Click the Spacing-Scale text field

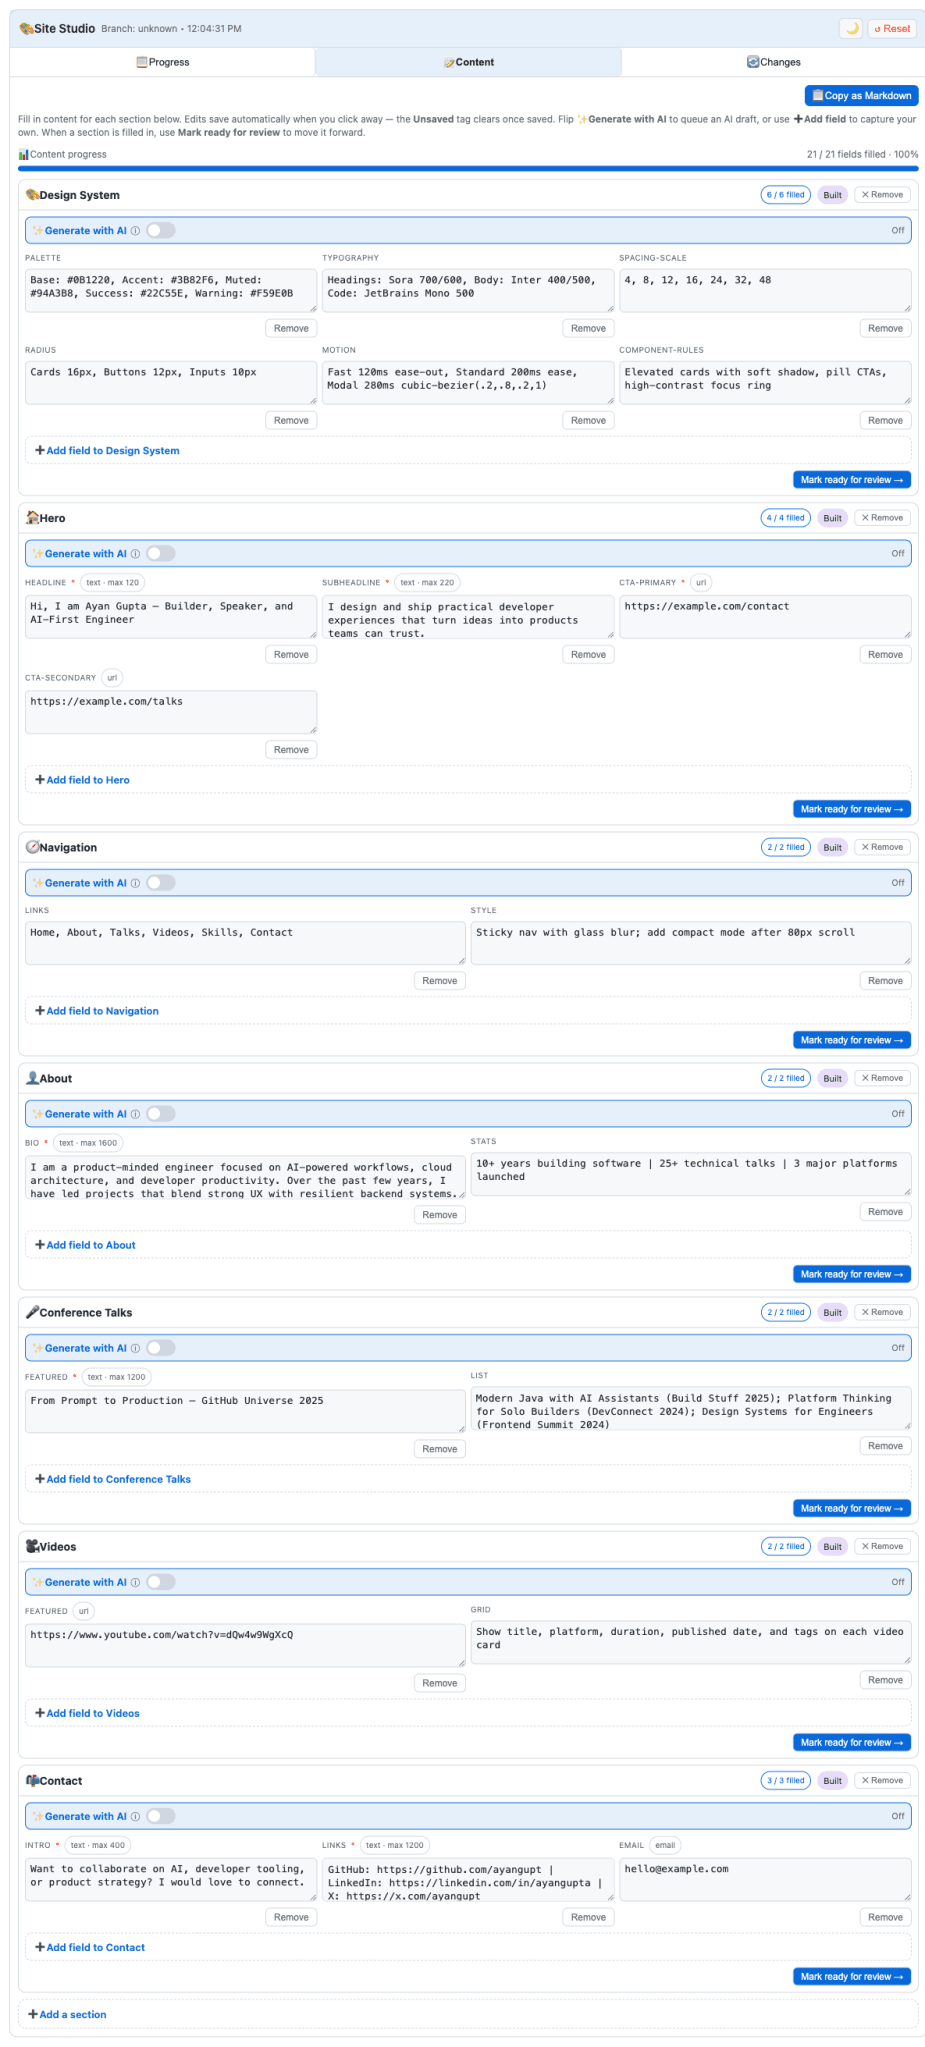pos(765,290)
